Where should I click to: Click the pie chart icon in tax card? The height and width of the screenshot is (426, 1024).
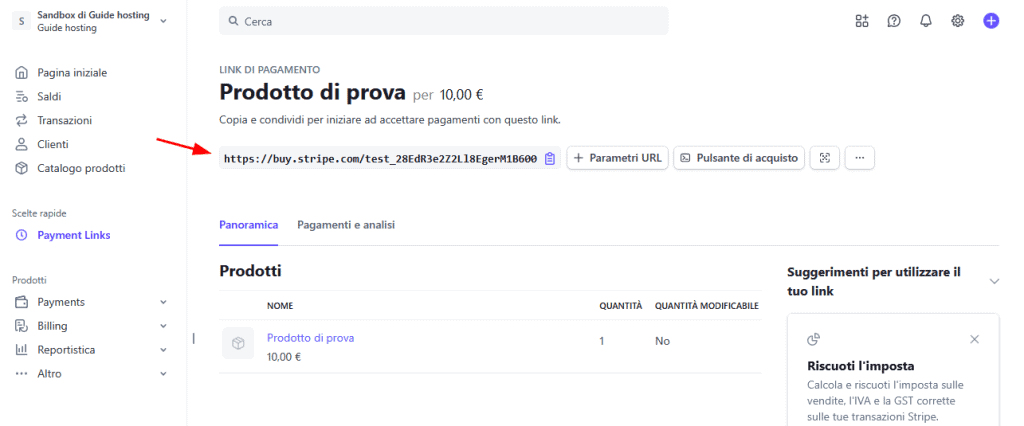coord(814,338)
